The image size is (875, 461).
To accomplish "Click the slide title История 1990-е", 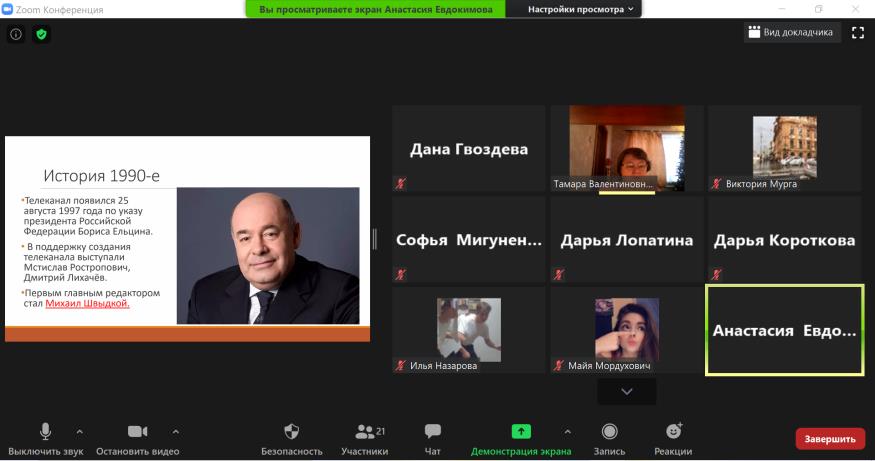I will 102,176.
